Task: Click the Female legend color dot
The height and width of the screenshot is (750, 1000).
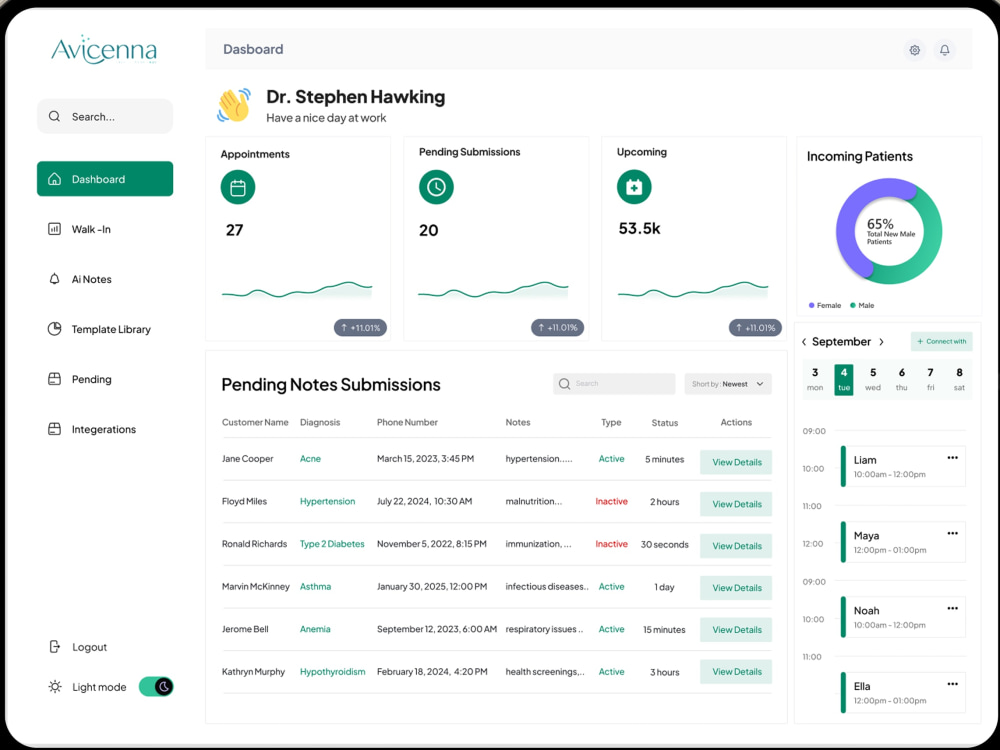Action: coord(811,305)
